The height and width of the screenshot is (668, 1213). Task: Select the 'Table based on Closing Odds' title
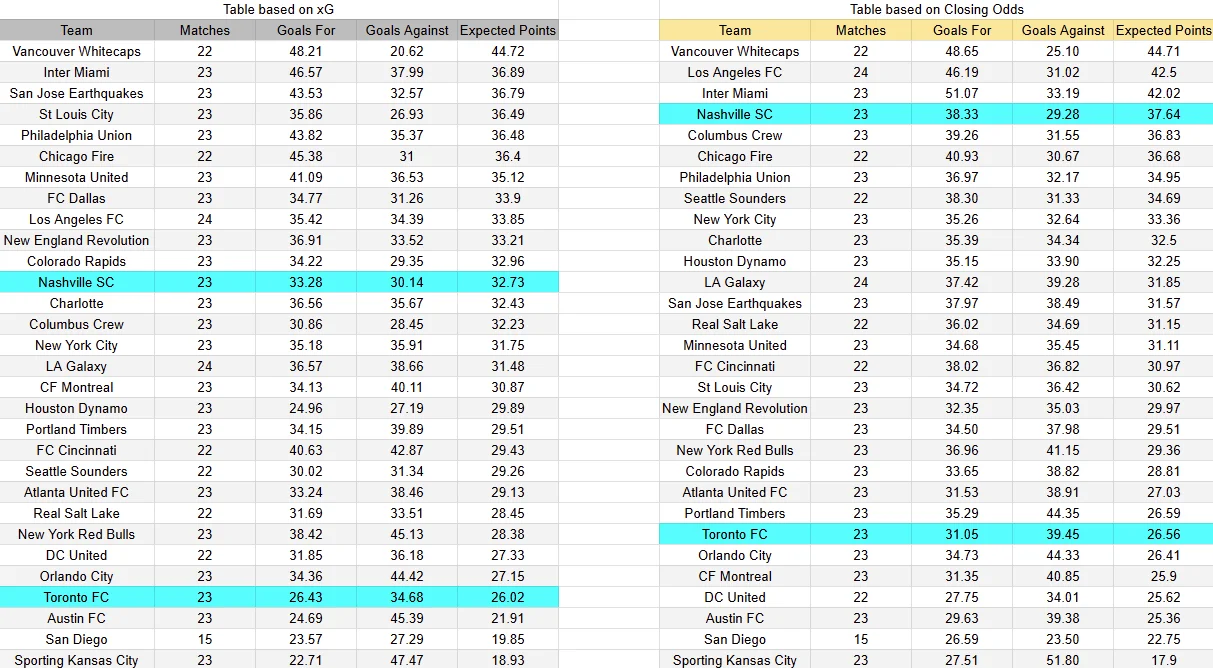[936, 9]
